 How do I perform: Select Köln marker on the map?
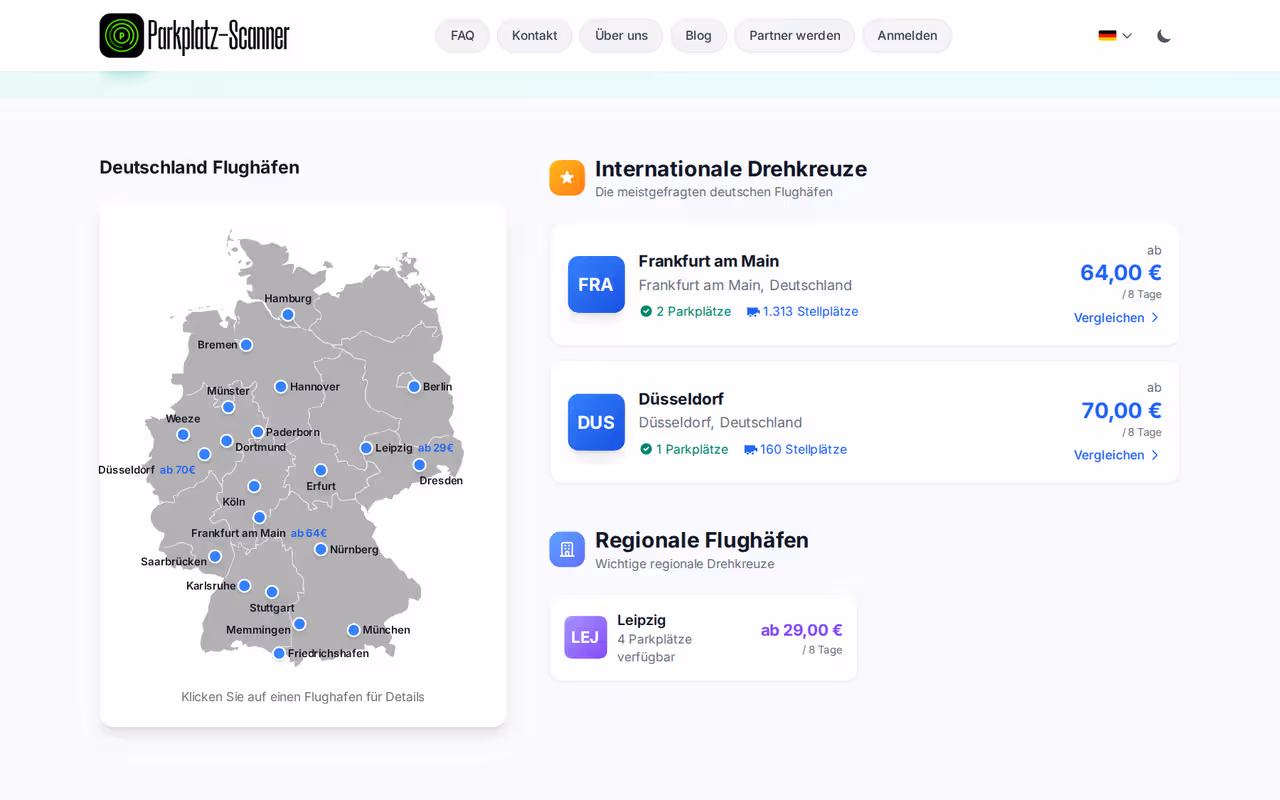point(254,486)
